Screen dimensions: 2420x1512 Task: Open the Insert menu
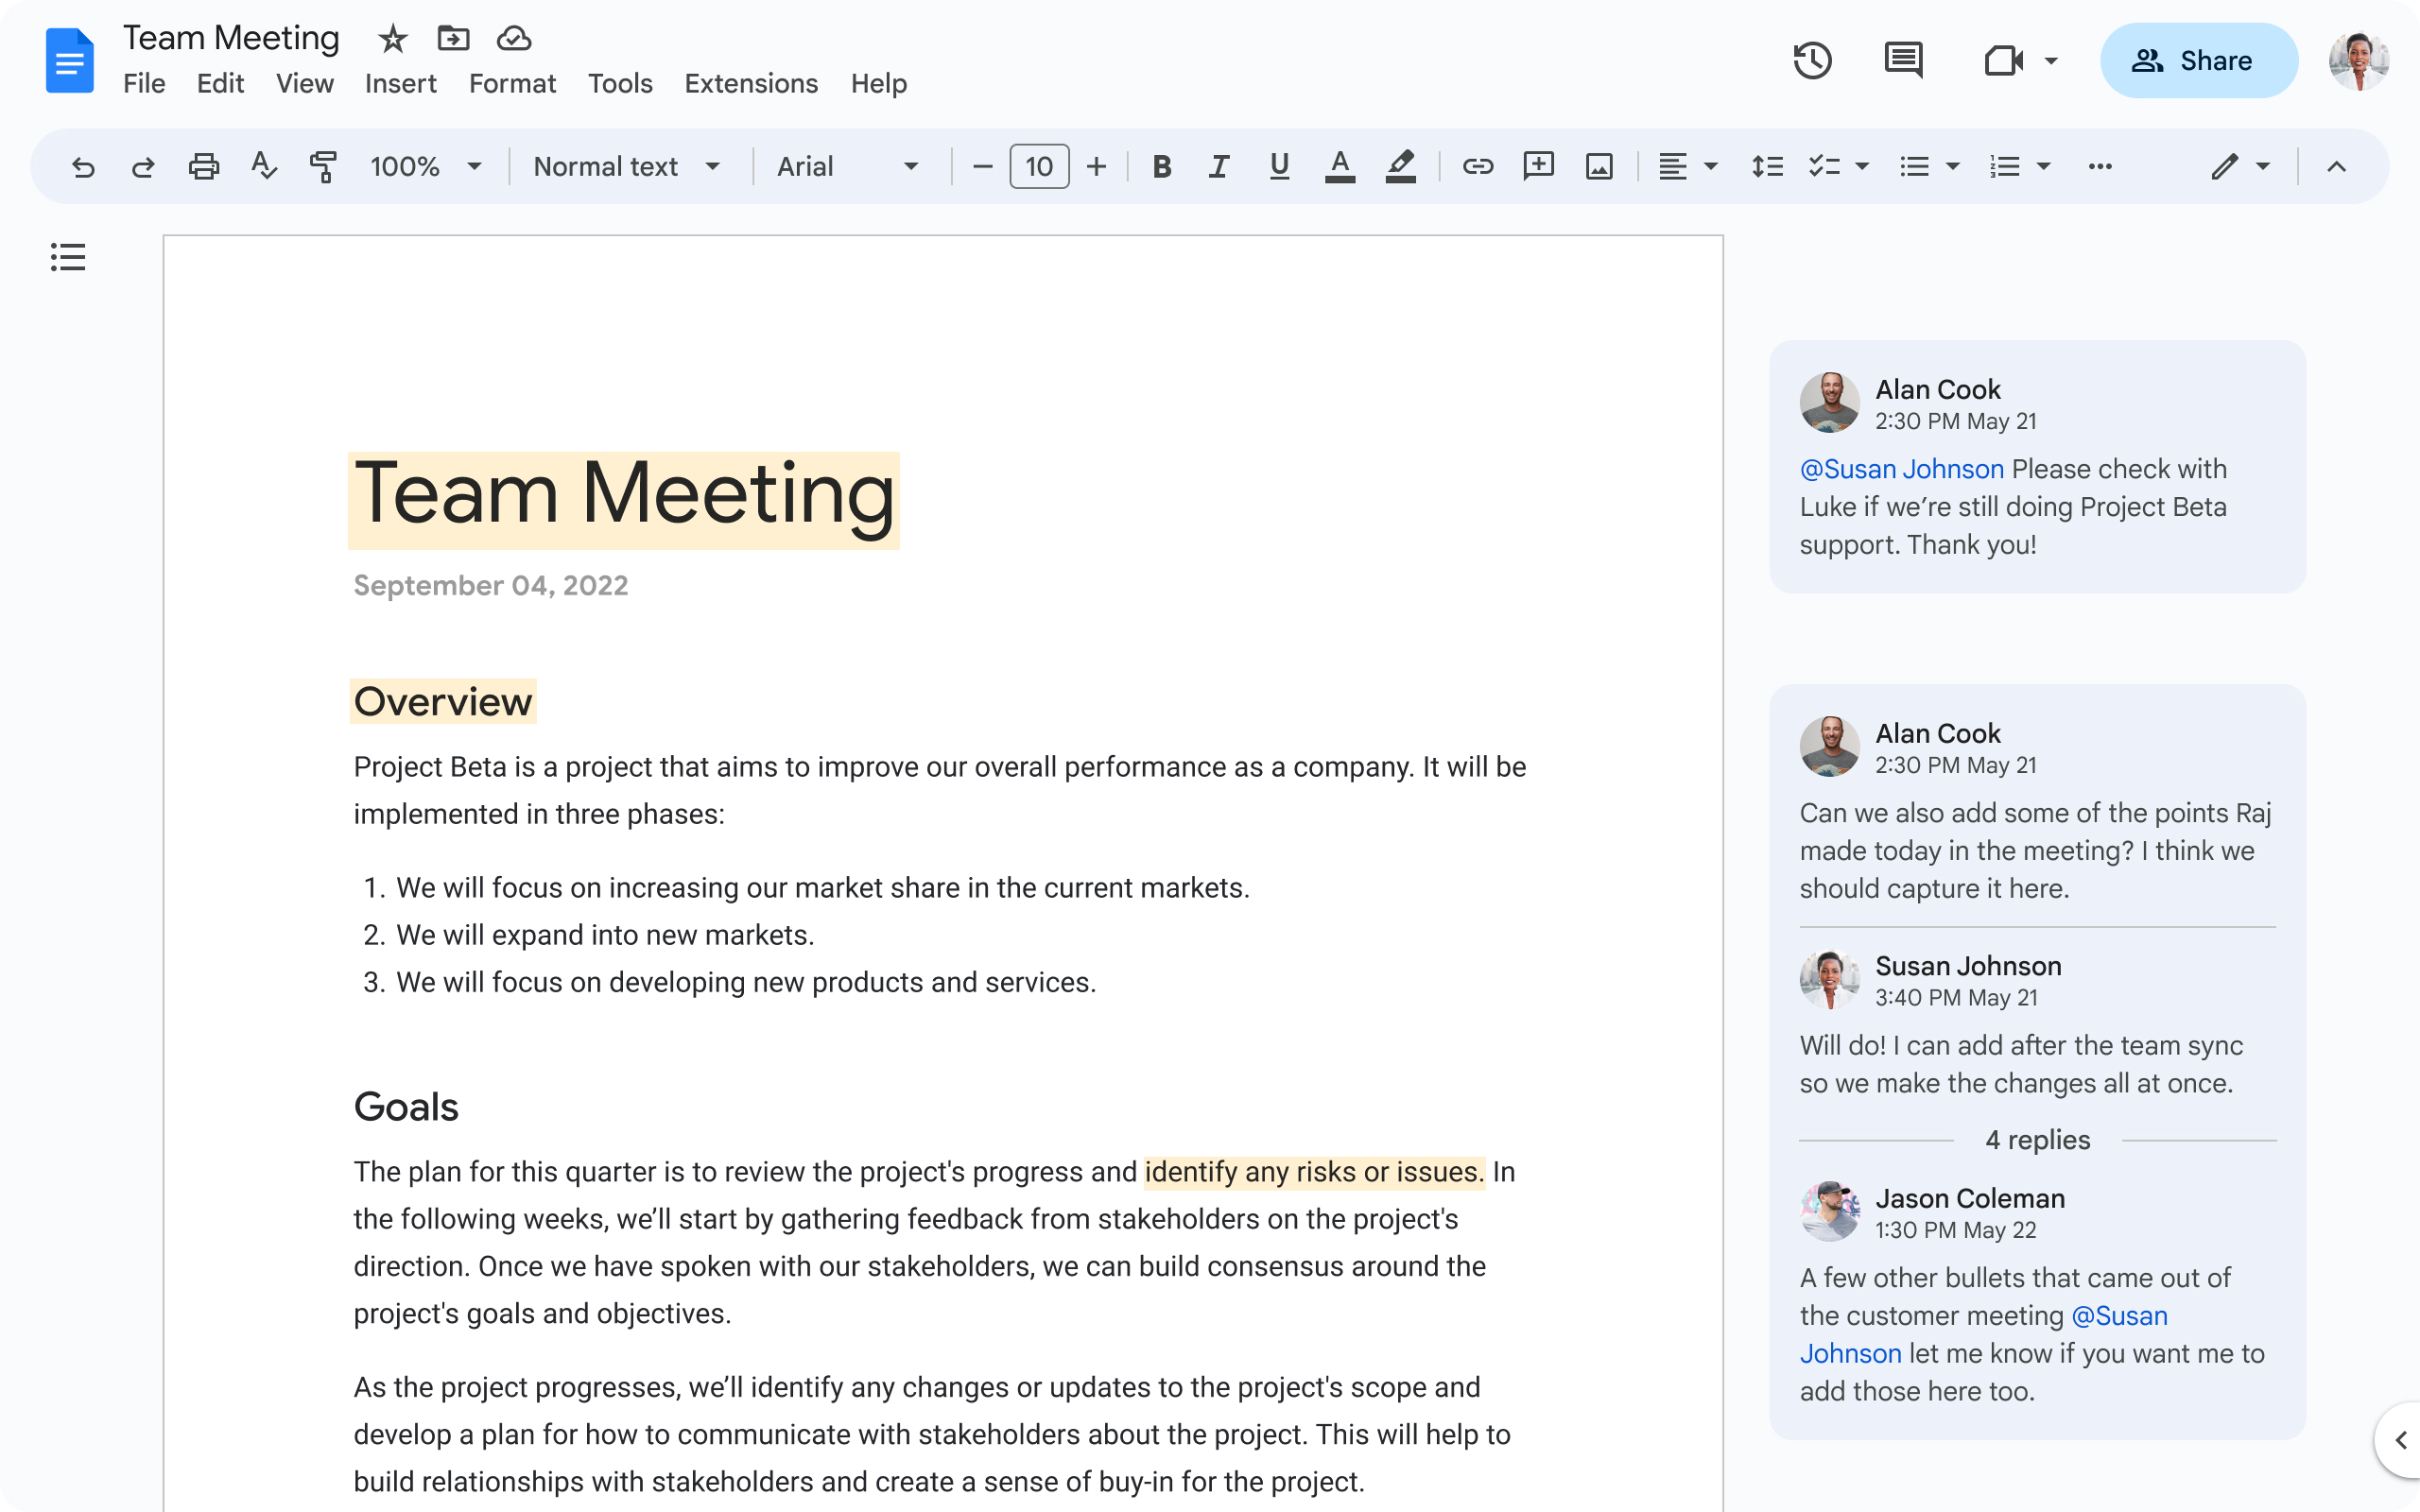tap(397, 82)
